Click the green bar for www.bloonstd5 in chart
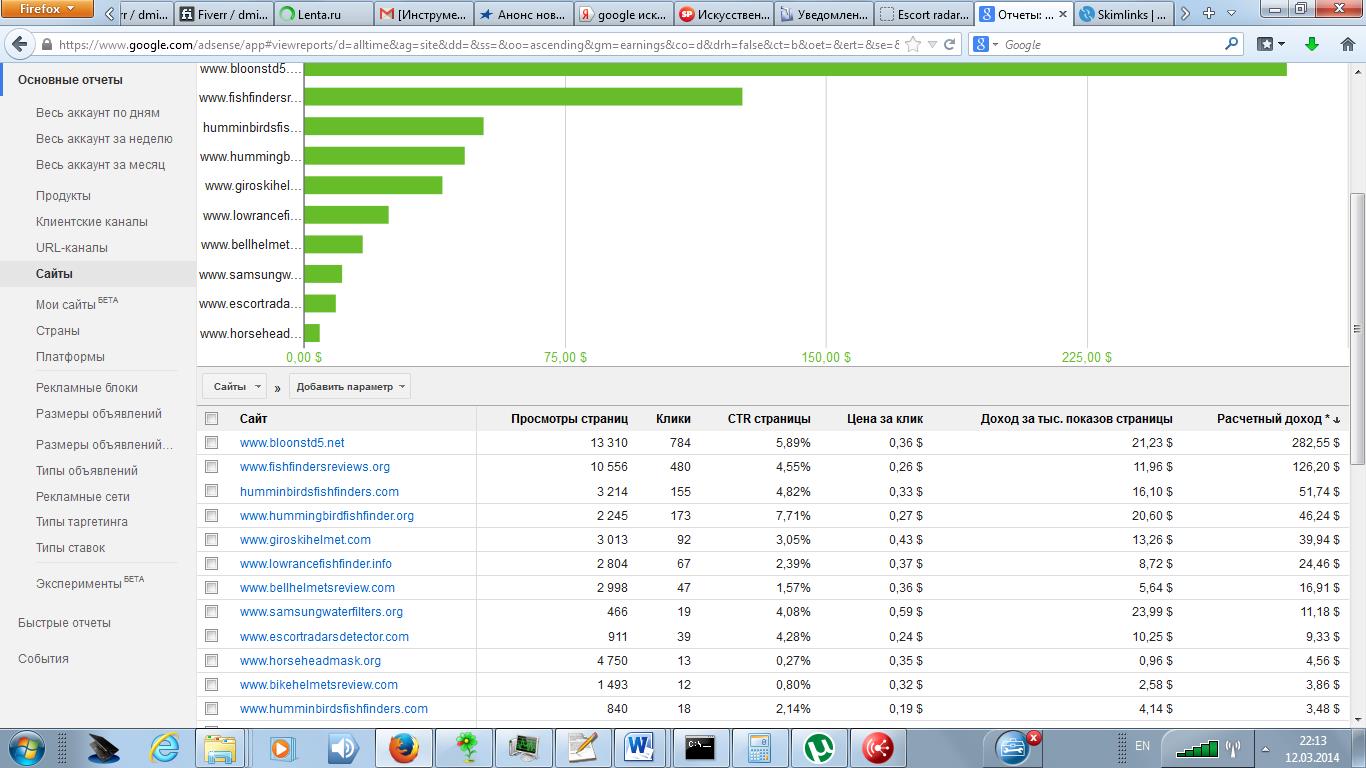The height and width of the screenshot is (768, 1366). click(x=795, y=68)
